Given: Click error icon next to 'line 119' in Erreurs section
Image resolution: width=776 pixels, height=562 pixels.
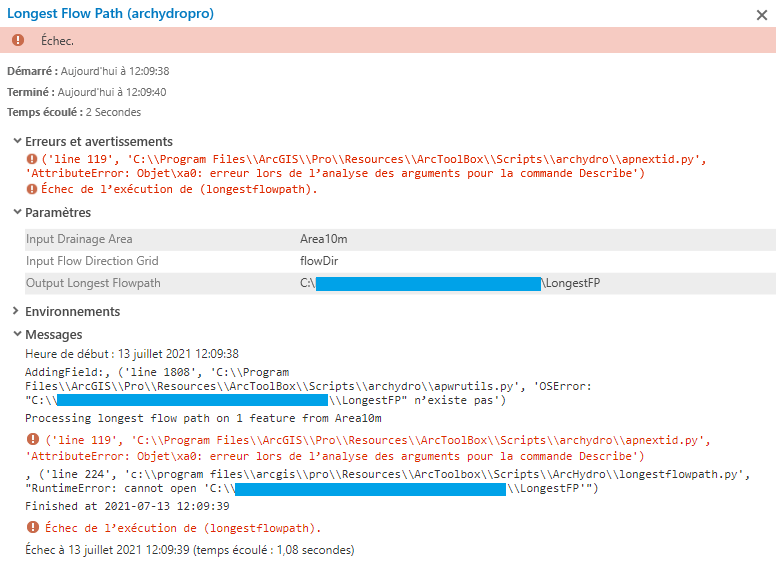Looking at the screenshot, I should point(32,159).
